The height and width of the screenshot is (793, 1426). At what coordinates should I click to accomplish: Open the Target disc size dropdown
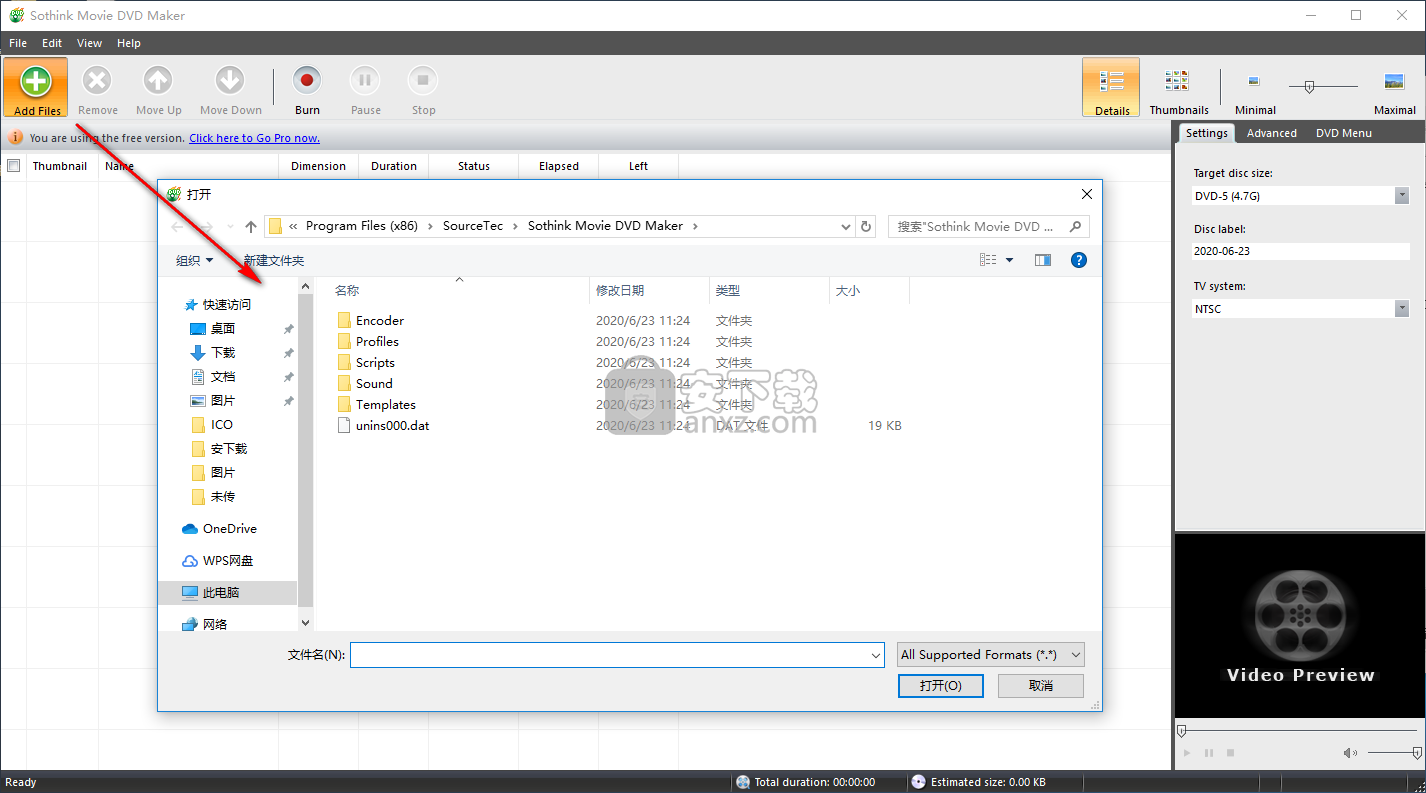tap(1402, 196)
